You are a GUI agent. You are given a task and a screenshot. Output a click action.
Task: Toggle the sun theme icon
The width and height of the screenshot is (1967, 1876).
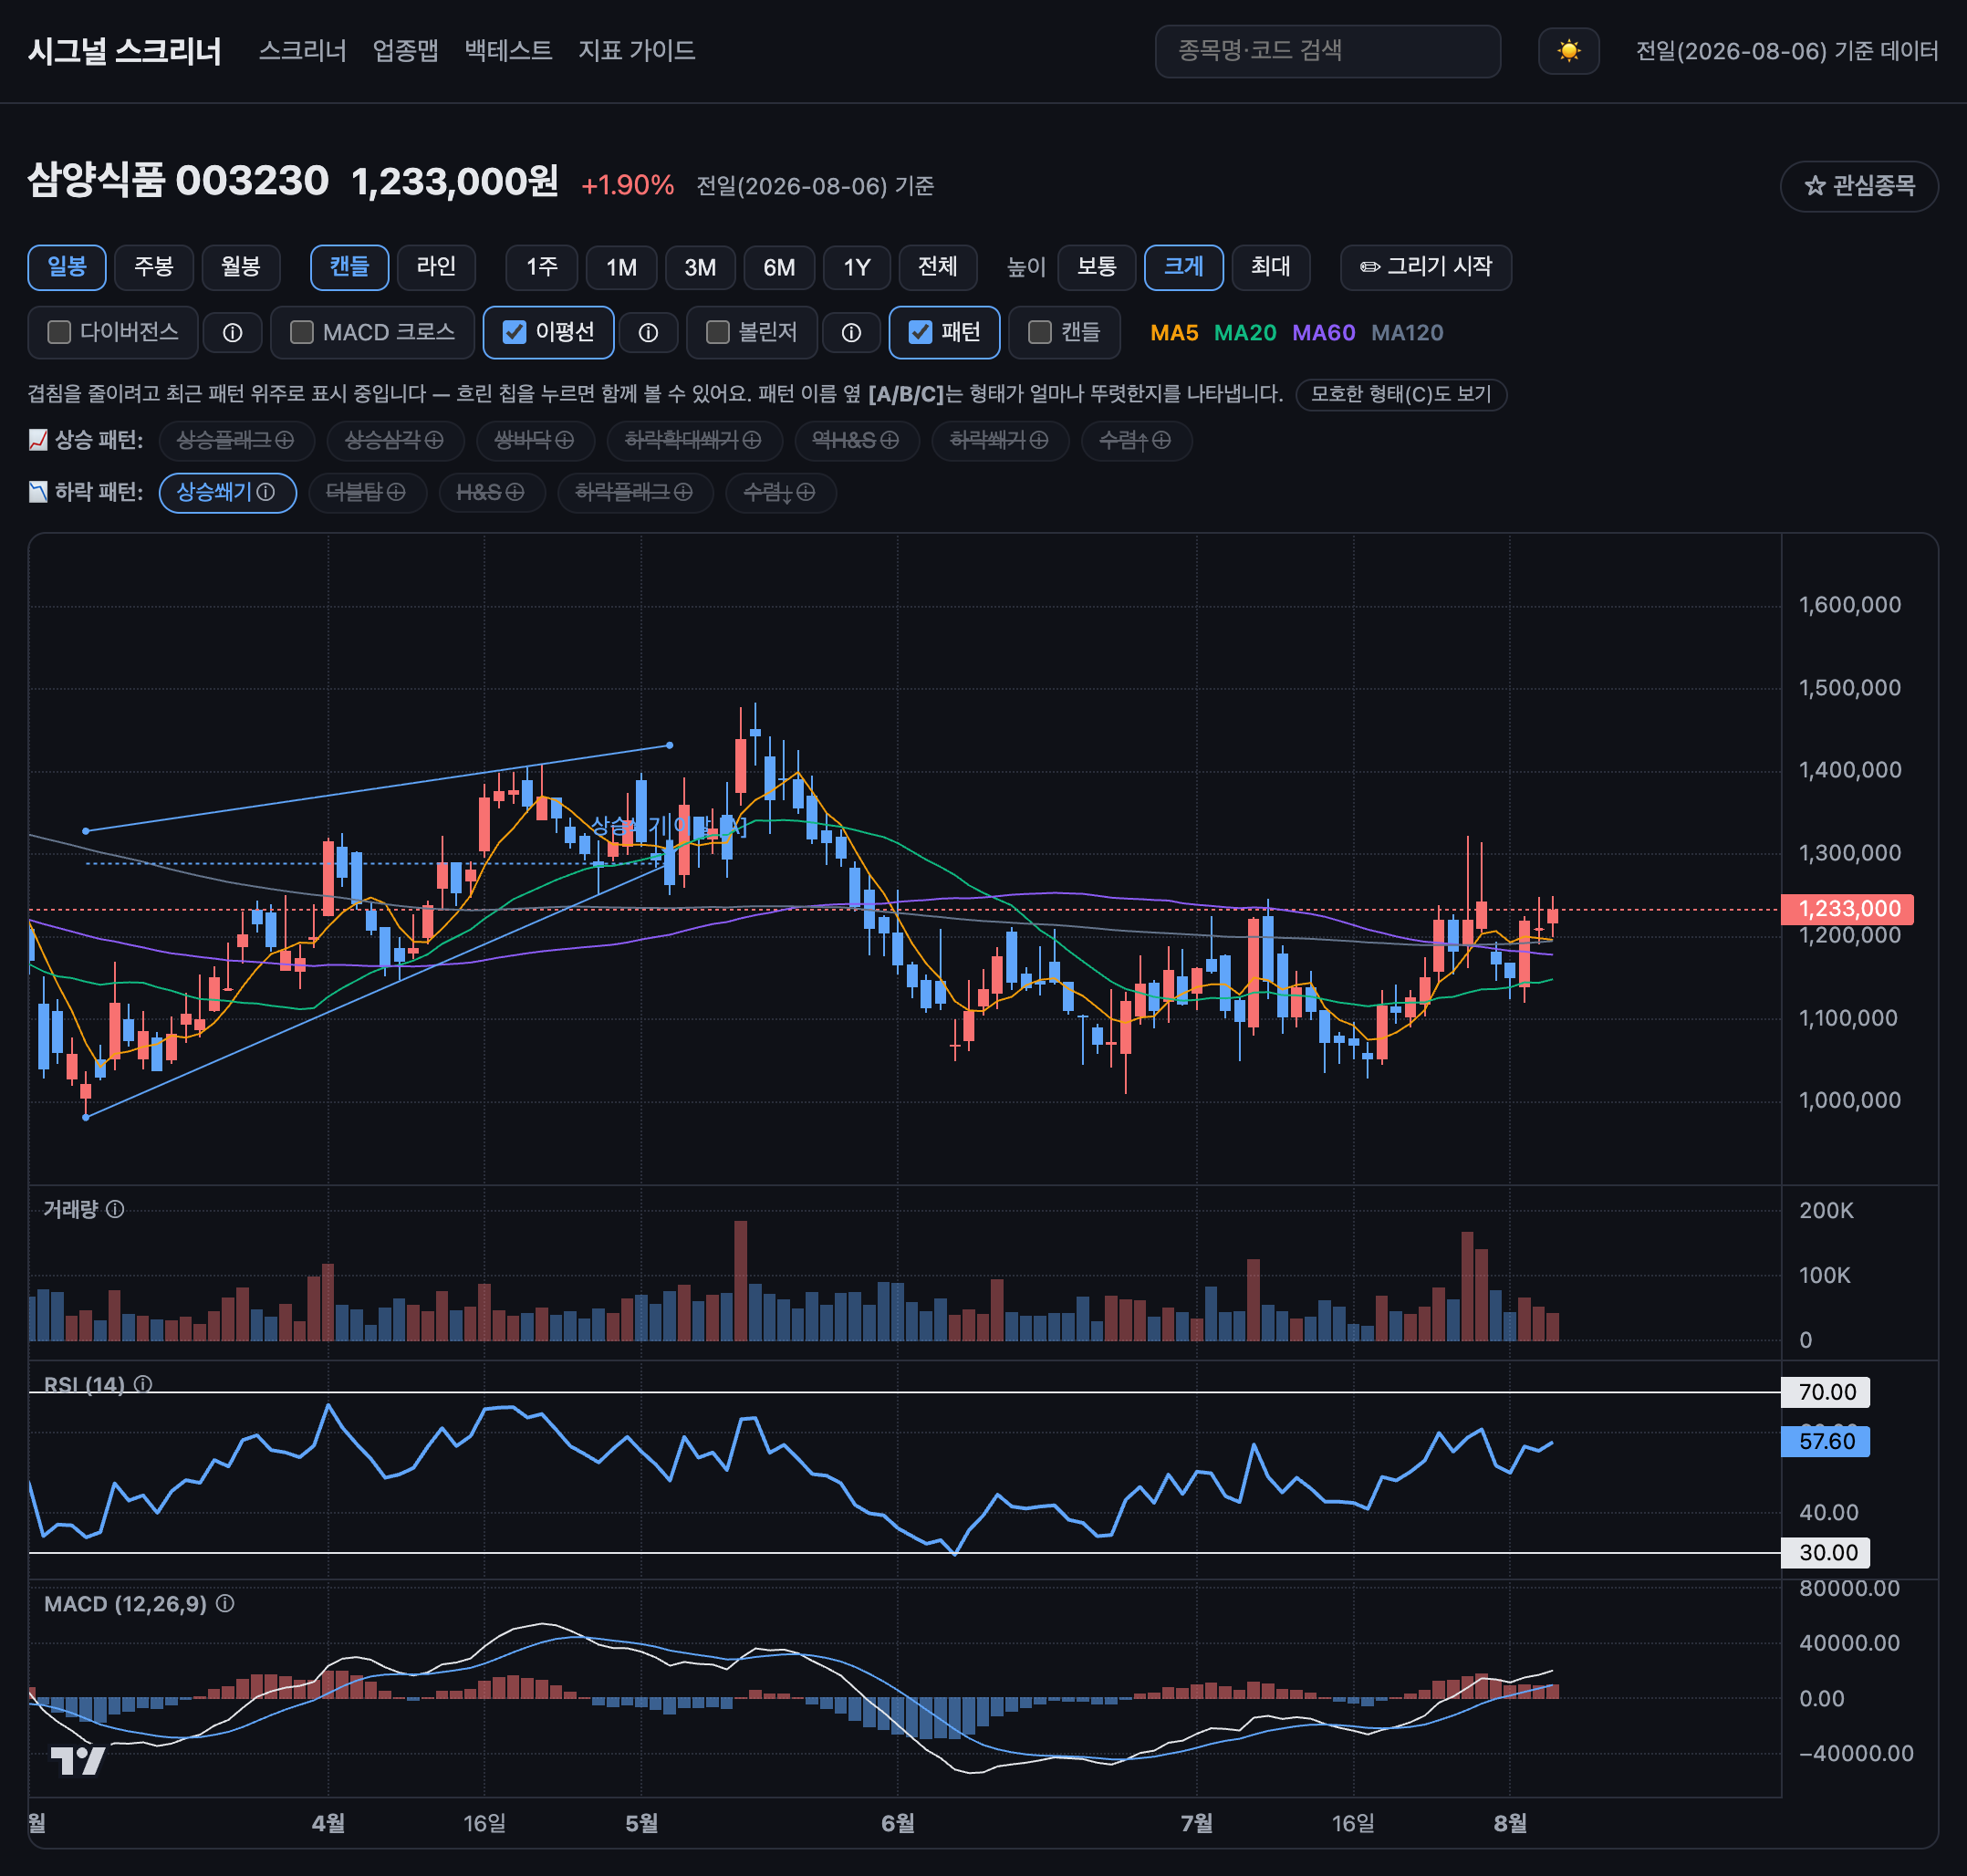click(x=1568, y=51)
